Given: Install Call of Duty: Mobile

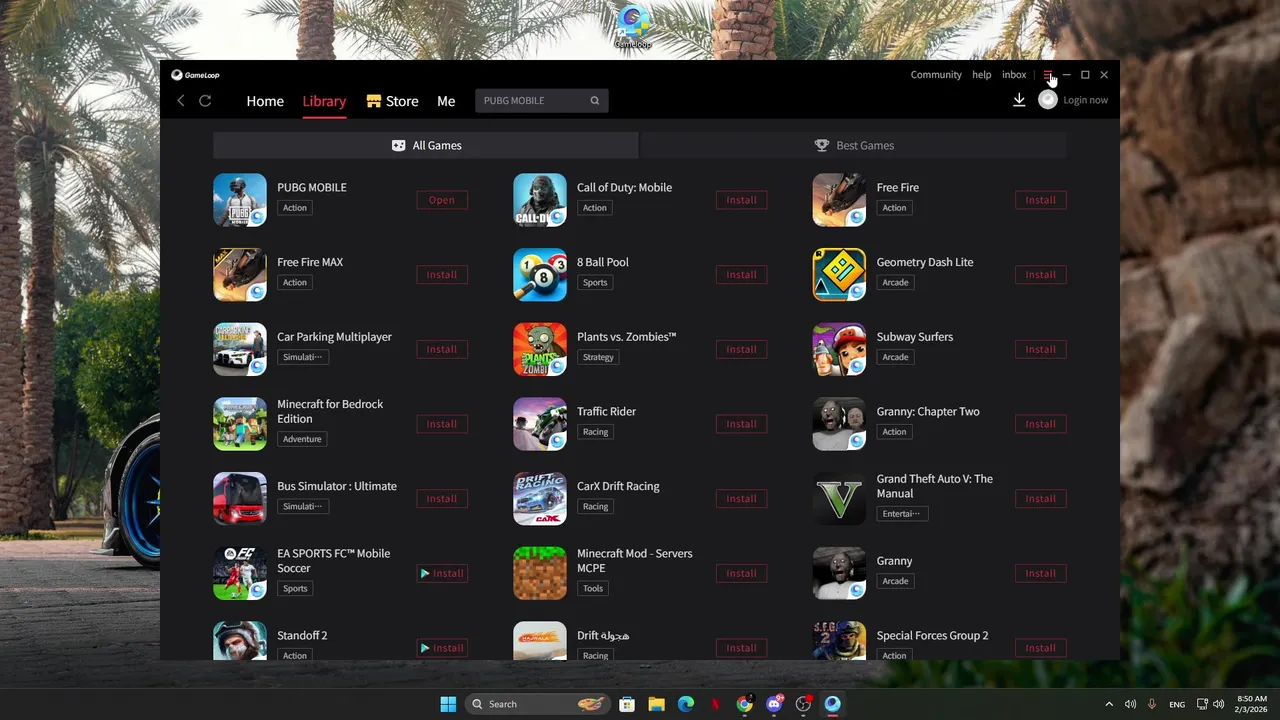Looking at the screenshot, I should click(741, 200).
